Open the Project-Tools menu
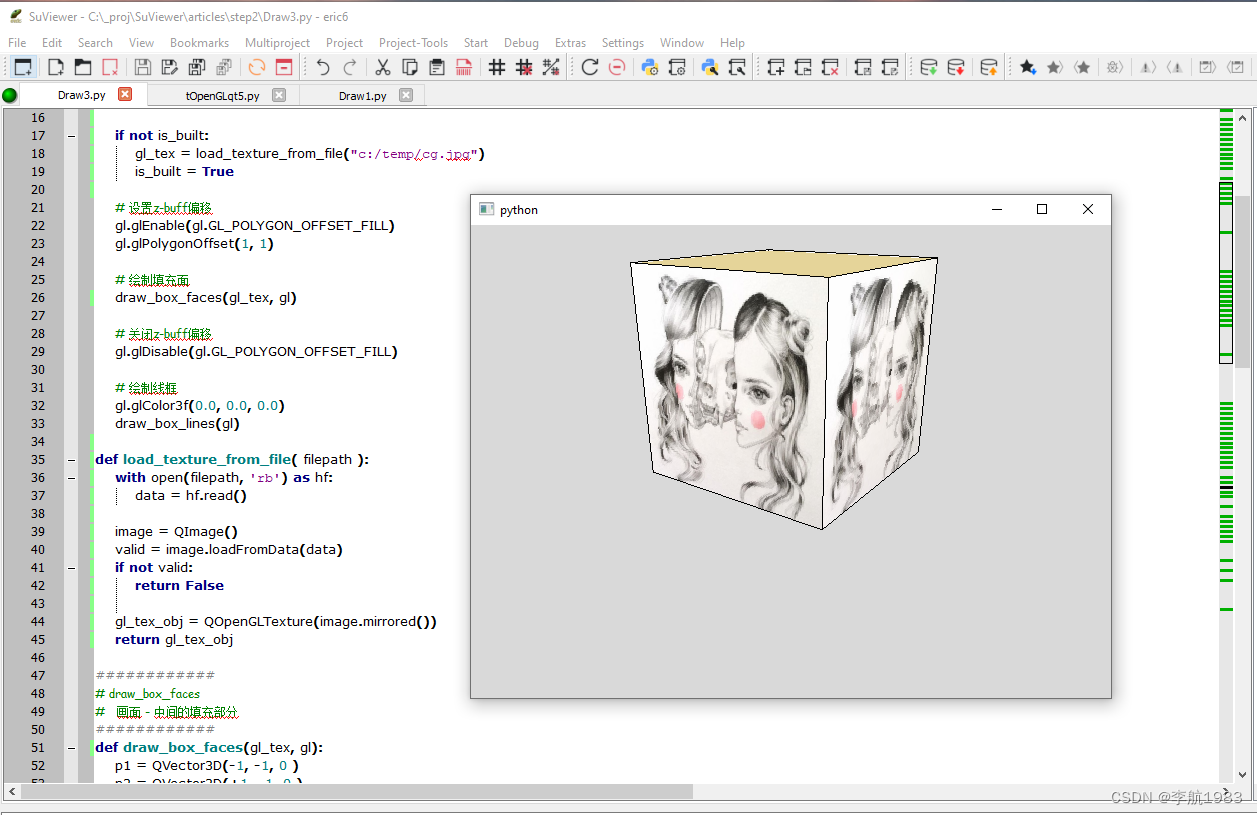The image size is (1257, 815). [413, 43]
